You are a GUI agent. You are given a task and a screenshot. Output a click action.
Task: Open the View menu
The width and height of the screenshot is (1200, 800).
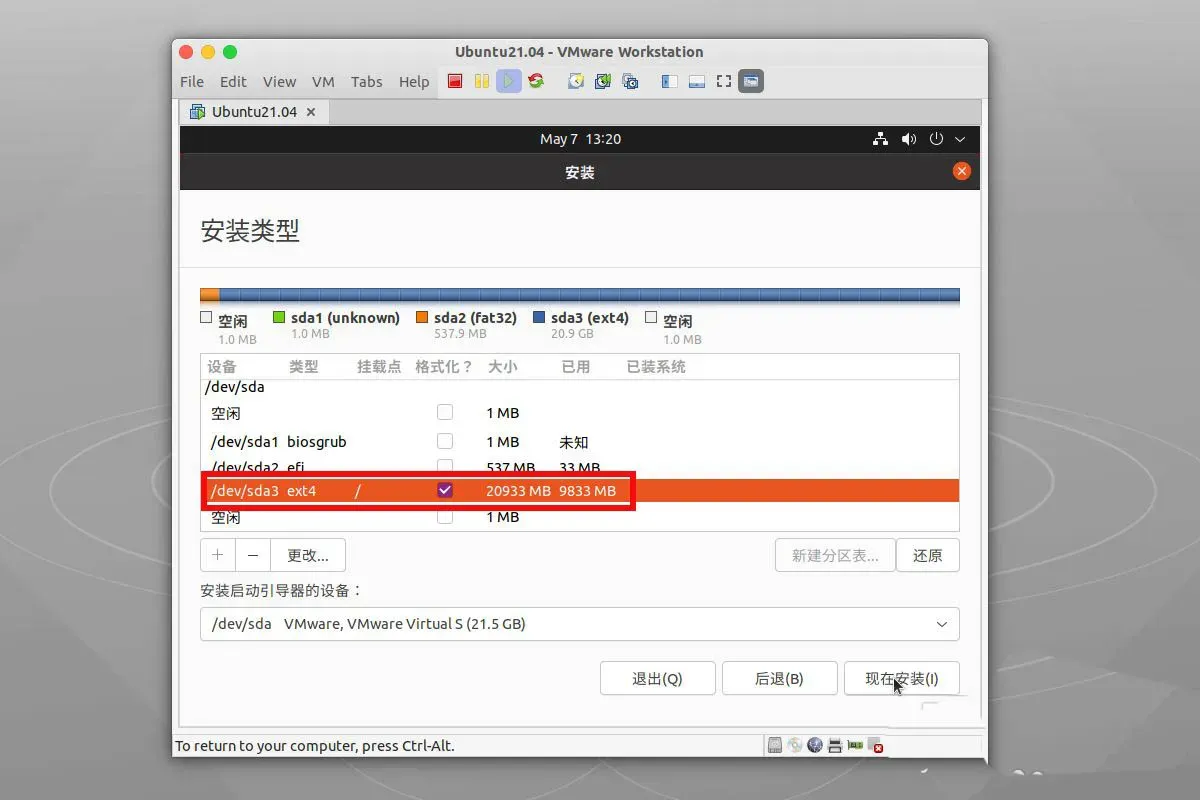point(279,82)
